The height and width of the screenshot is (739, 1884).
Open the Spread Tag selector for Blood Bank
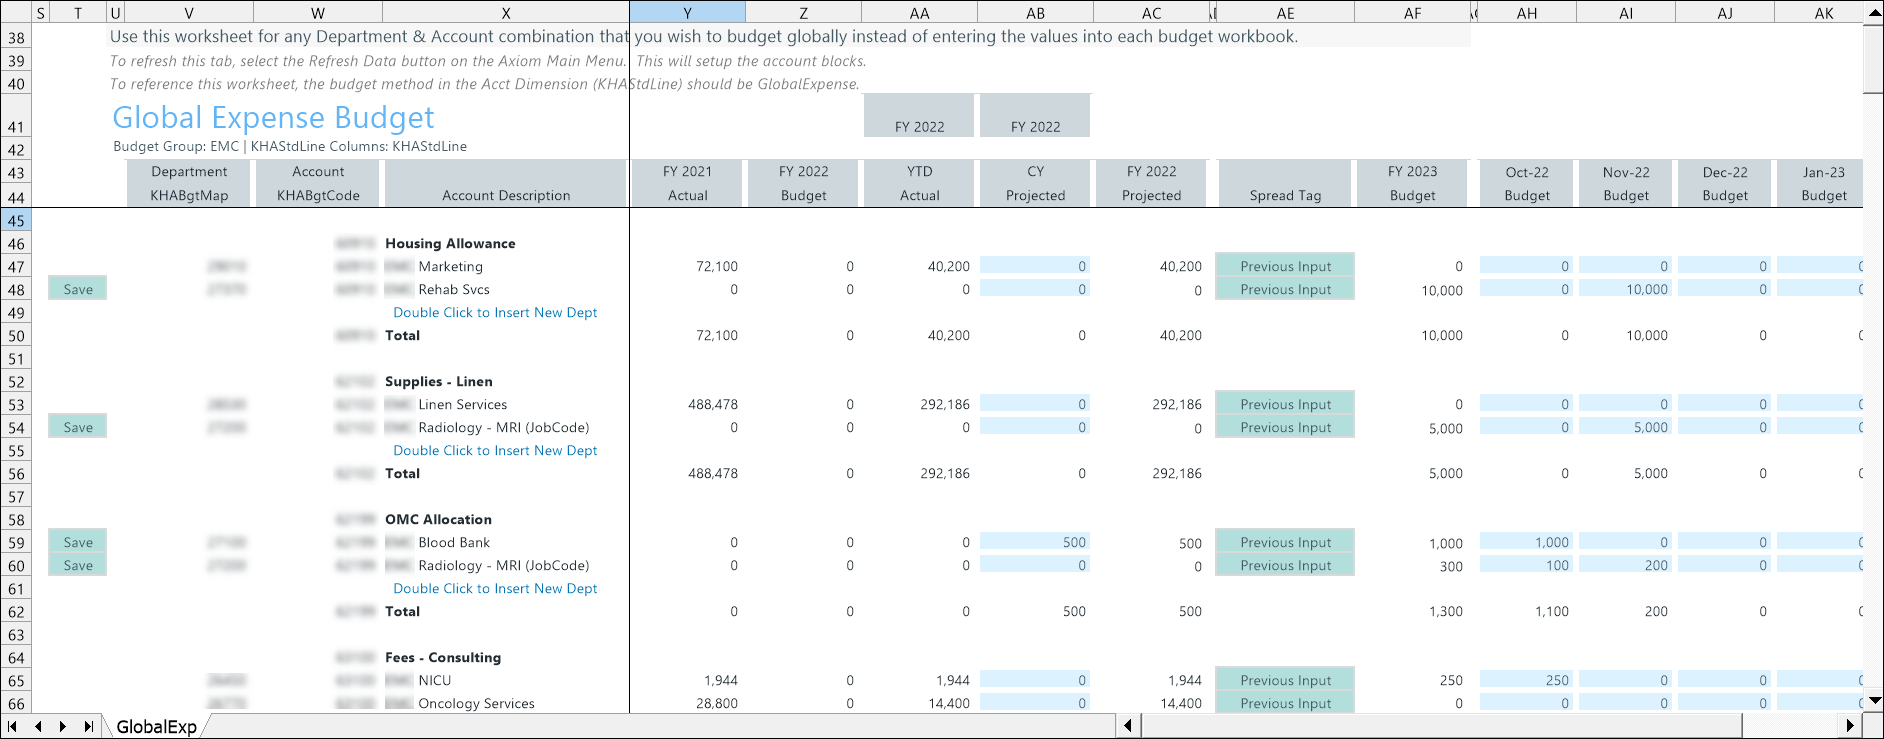1285,542
